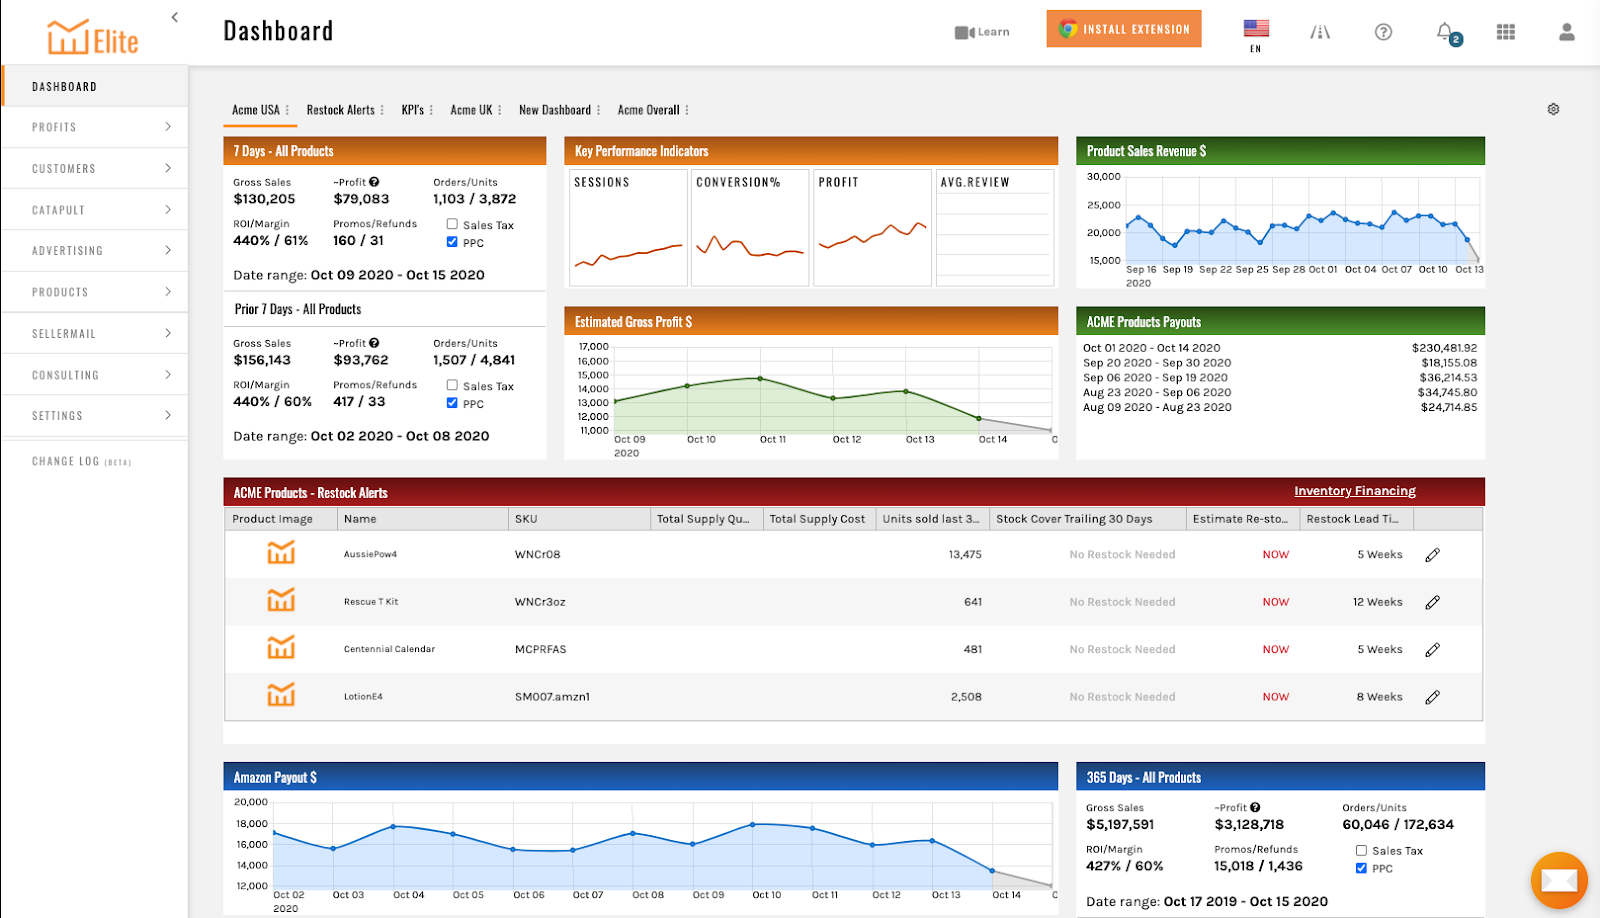Edit the AussiePow4 restock row
Screen dimensions: 1600x918
1432,555
